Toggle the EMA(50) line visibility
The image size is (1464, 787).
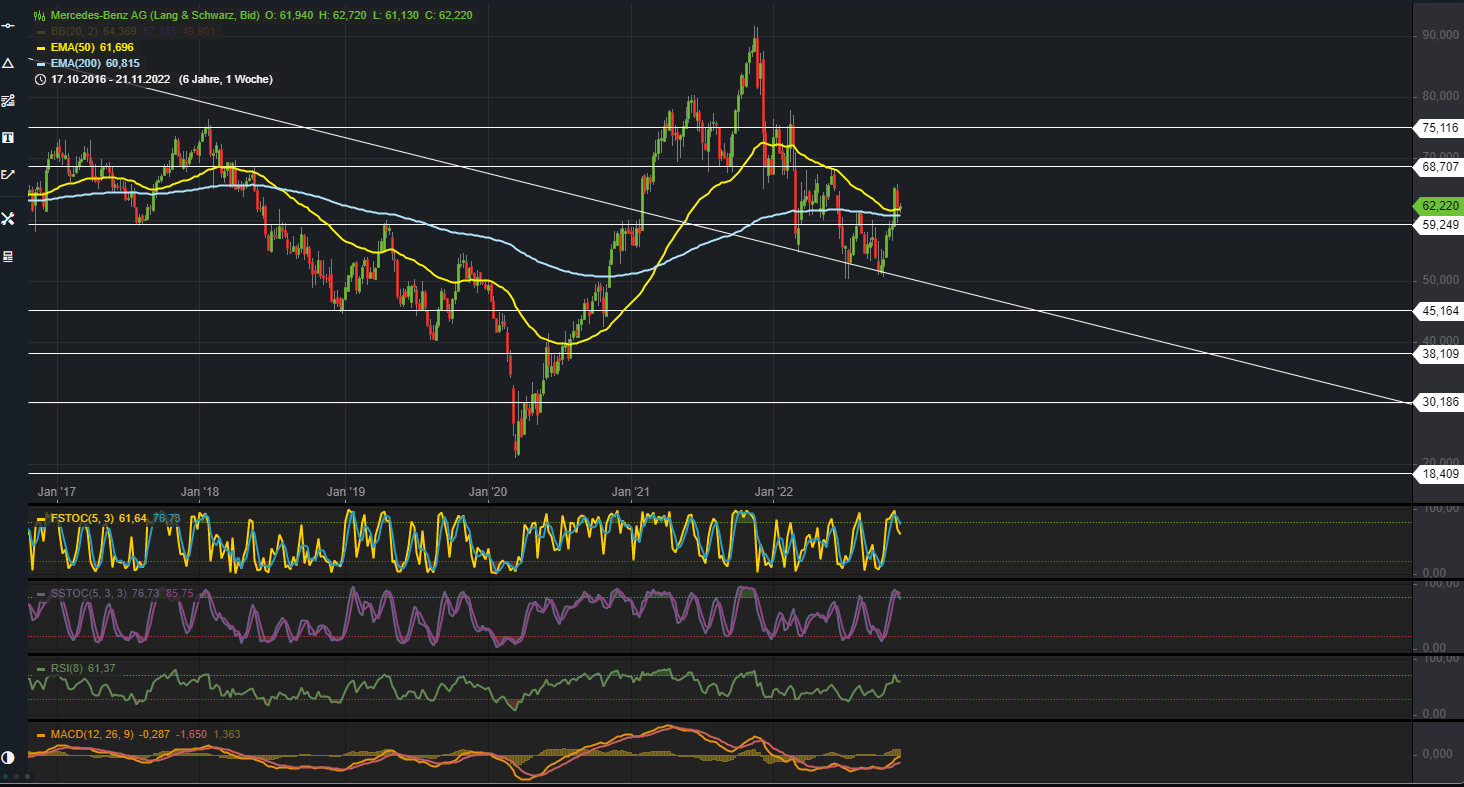[39, 47]
